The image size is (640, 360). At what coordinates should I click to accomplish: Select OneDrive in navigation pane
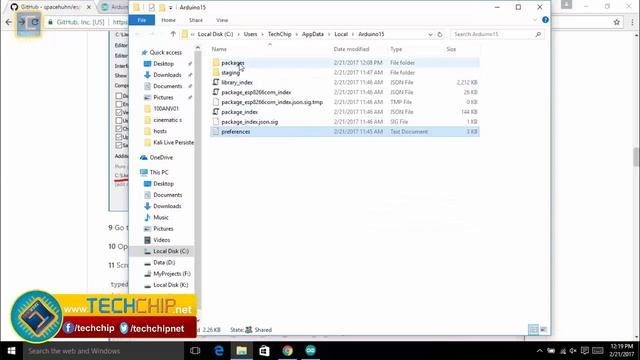pos(161,158)
